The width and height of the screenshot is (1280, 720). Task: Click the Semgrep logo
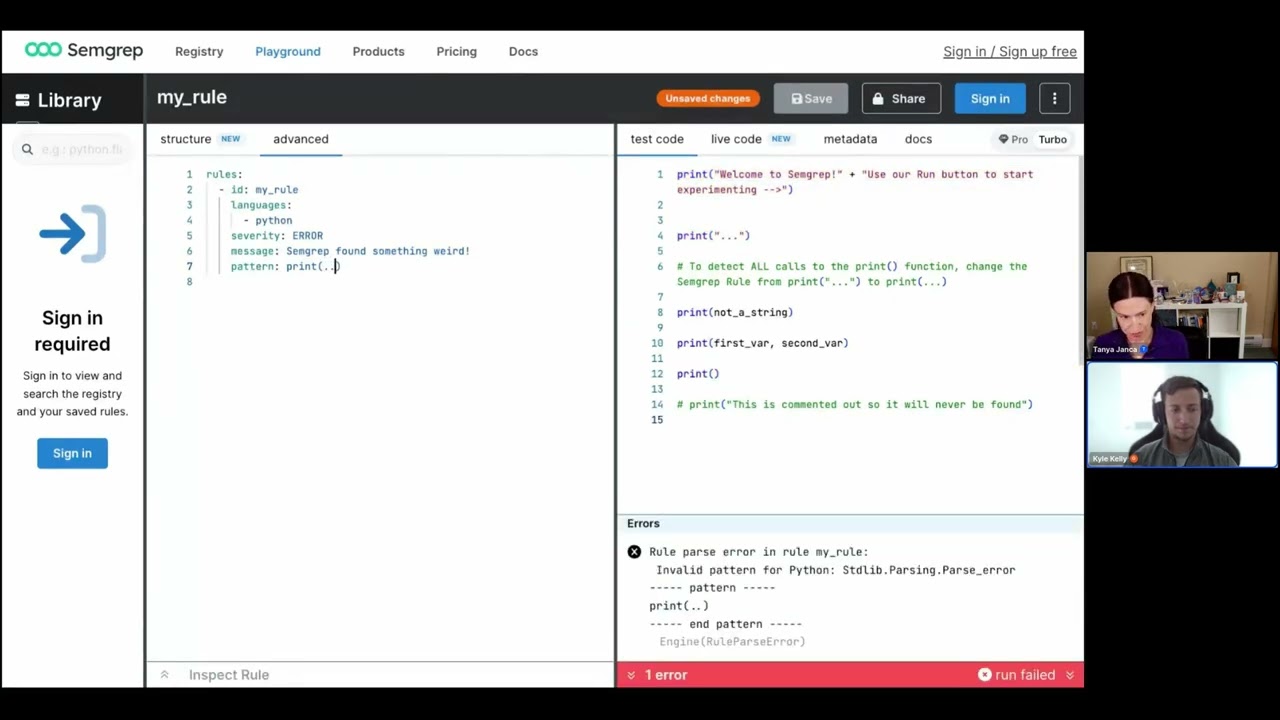tap(84, 50)
